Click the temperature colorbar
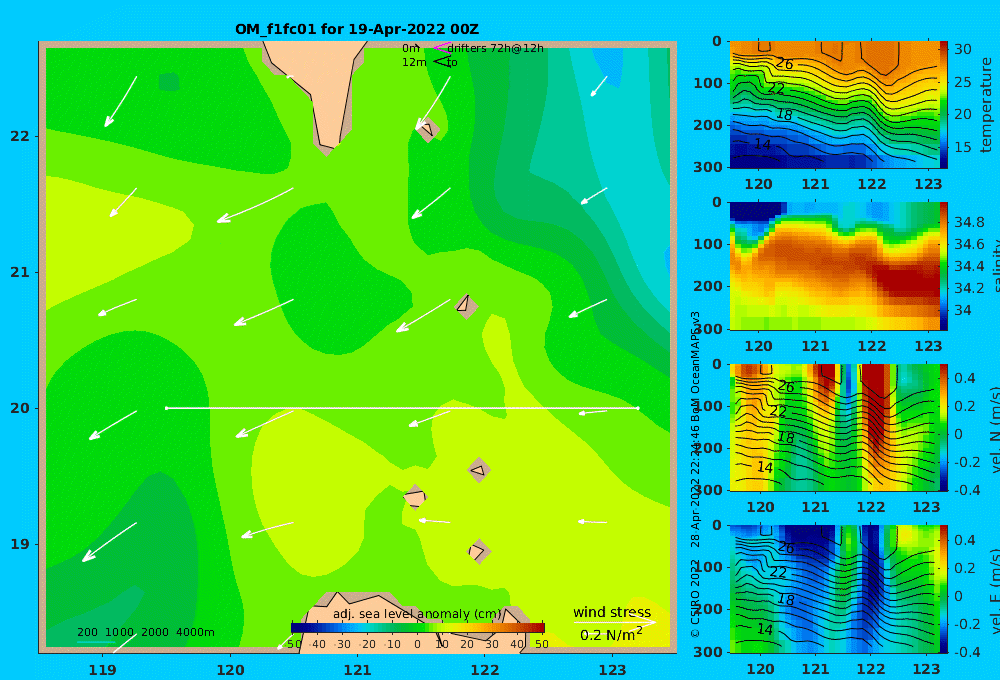This screenshot has width=1000, height=680. click(x=943, y=105)
